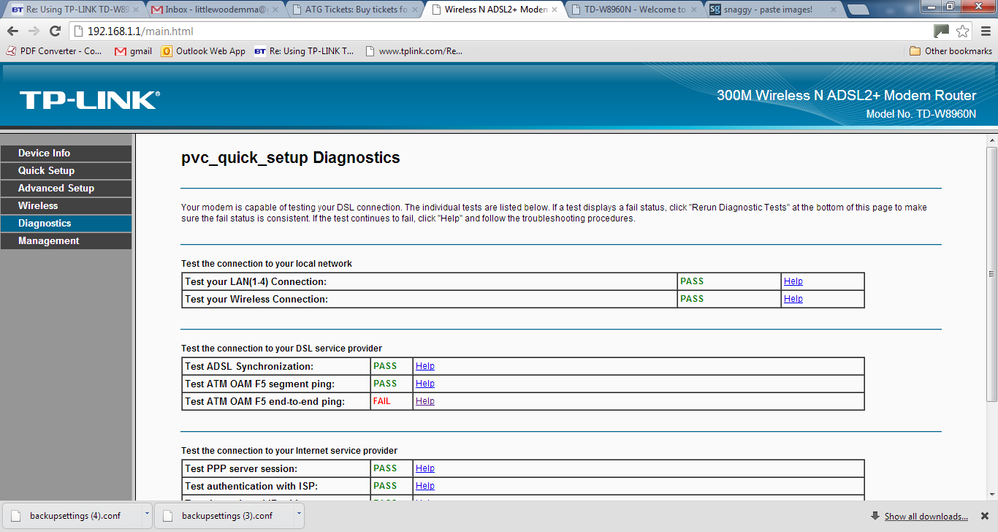The width and height of the screenshot is (998, 532).
Task: Open the www.tplink.com bookmark
Action: coord(414,51)
